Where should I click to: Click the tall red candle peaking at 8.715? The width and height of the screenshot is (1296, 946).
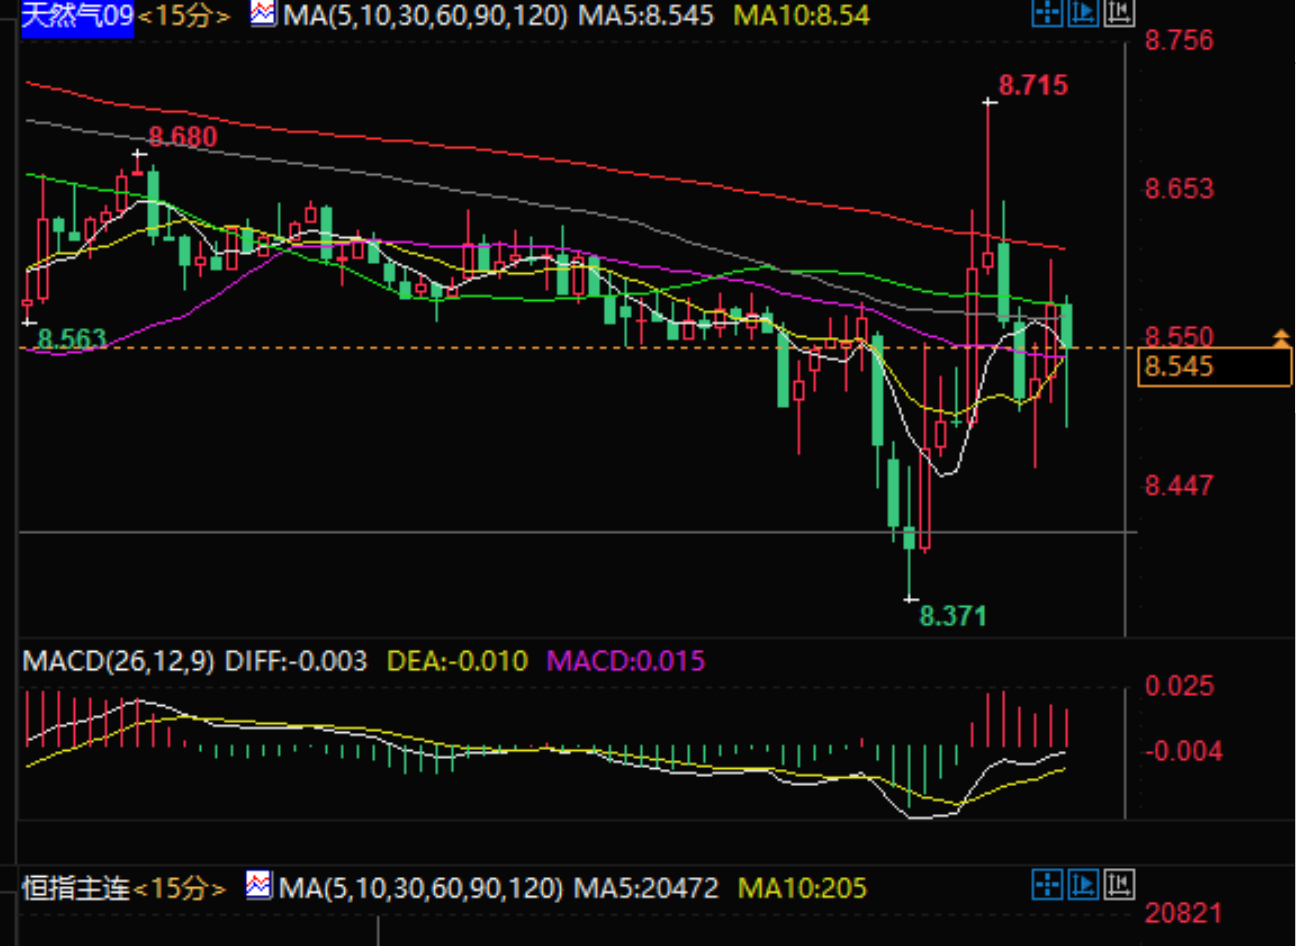[x=988, y=186]
